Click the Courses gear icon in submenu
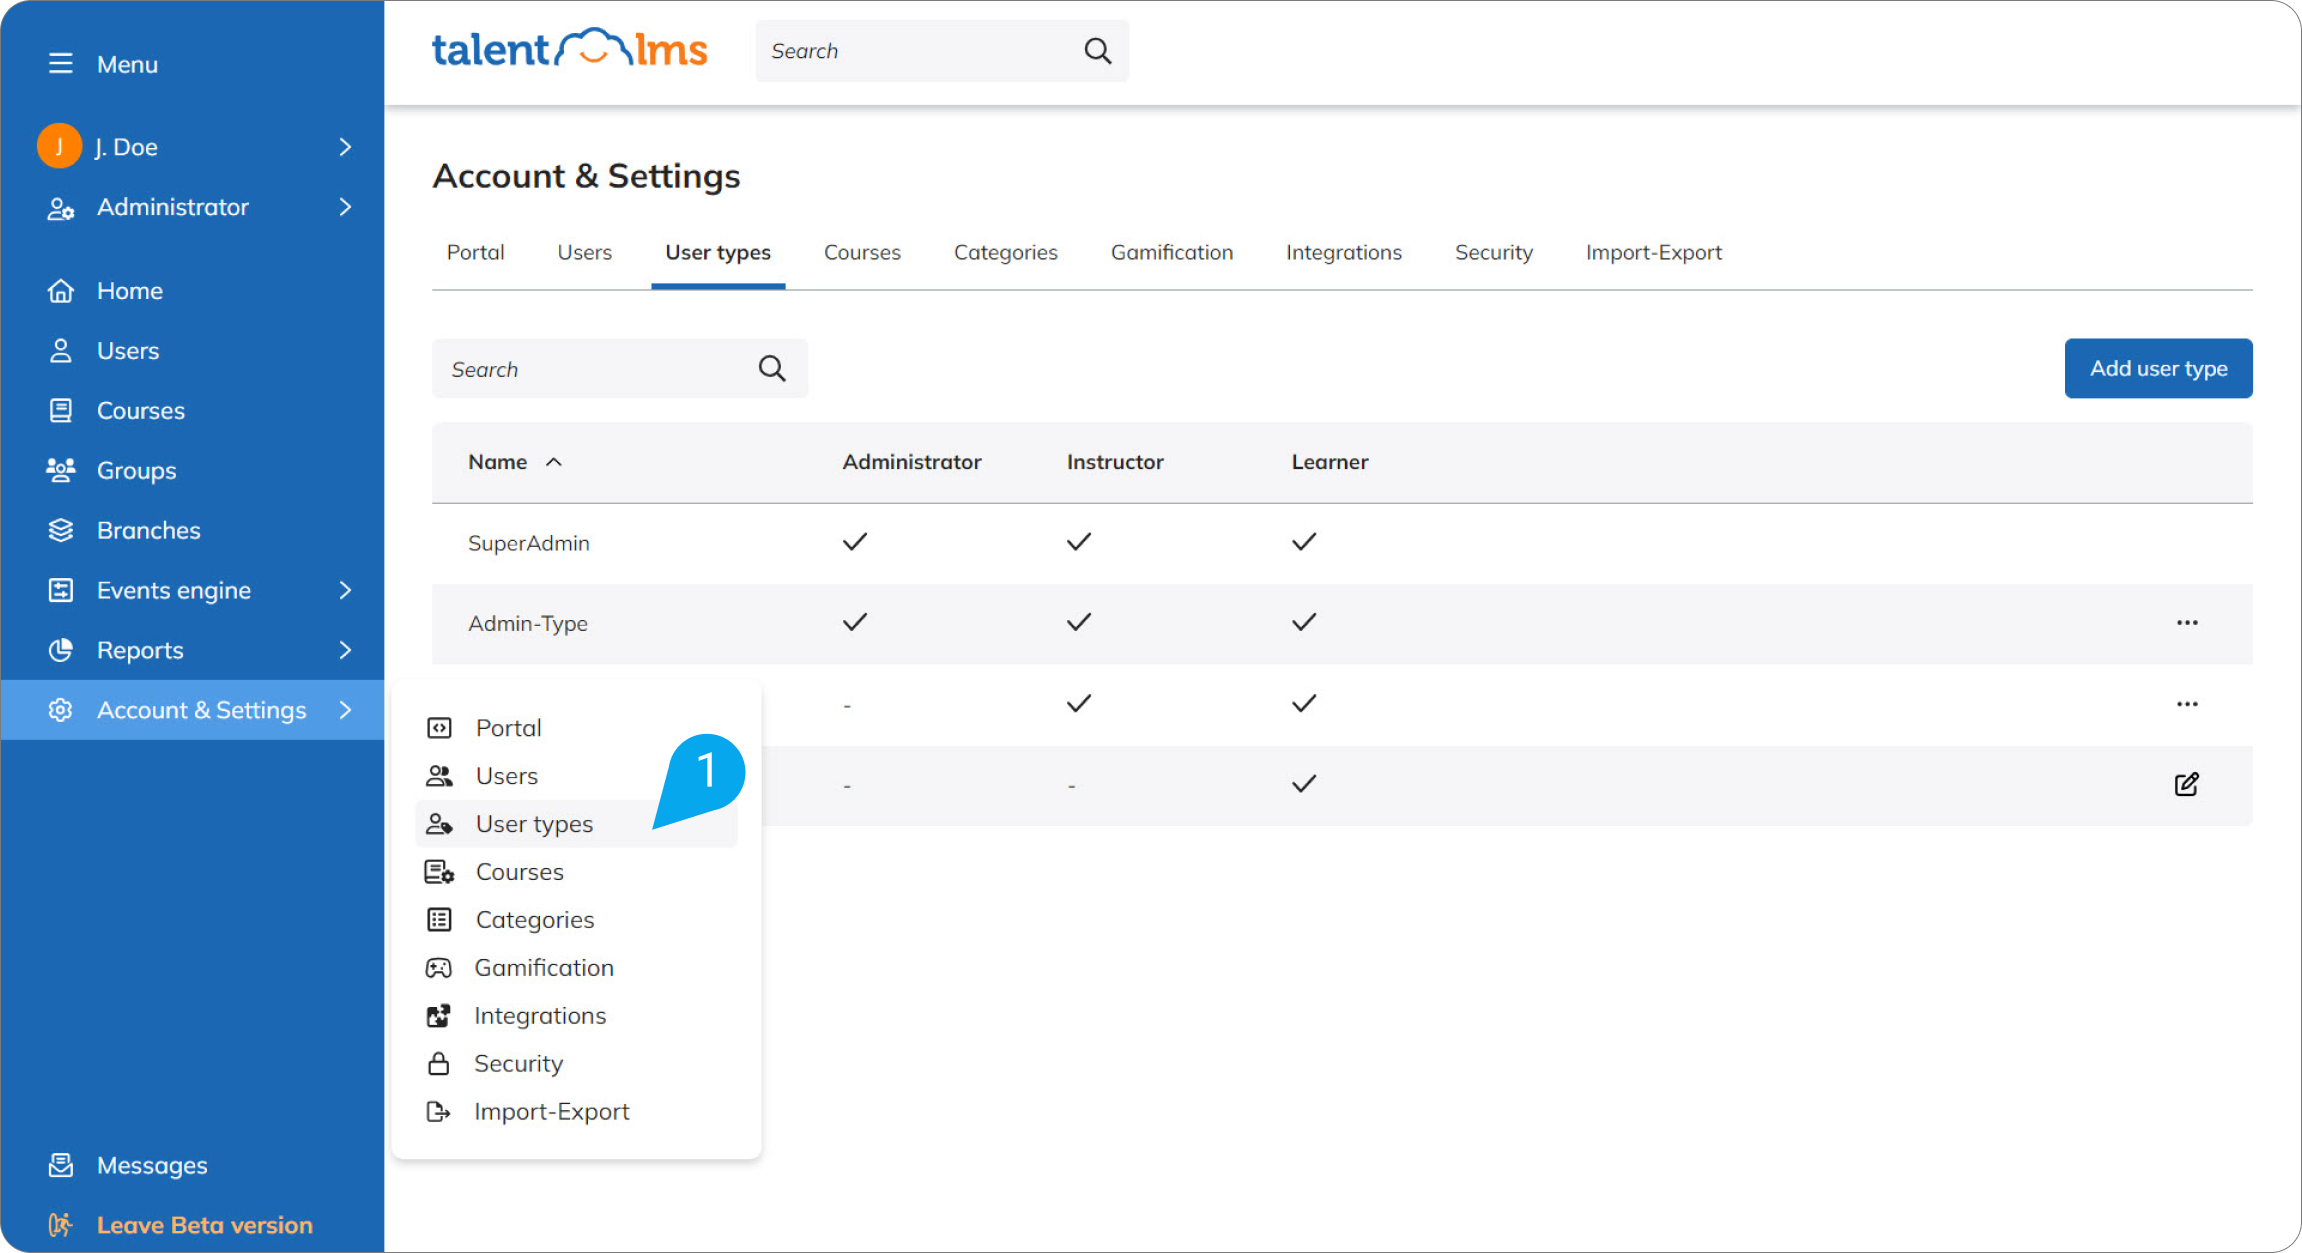The image size is (2302, 1253). pos(439,872)
